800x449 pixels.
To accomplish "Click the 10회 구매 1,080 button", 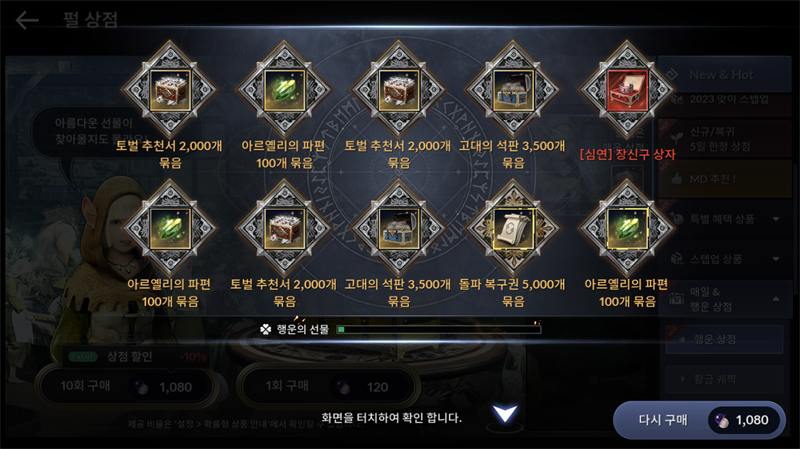I will pyautogui.click(x=126, y=386).
